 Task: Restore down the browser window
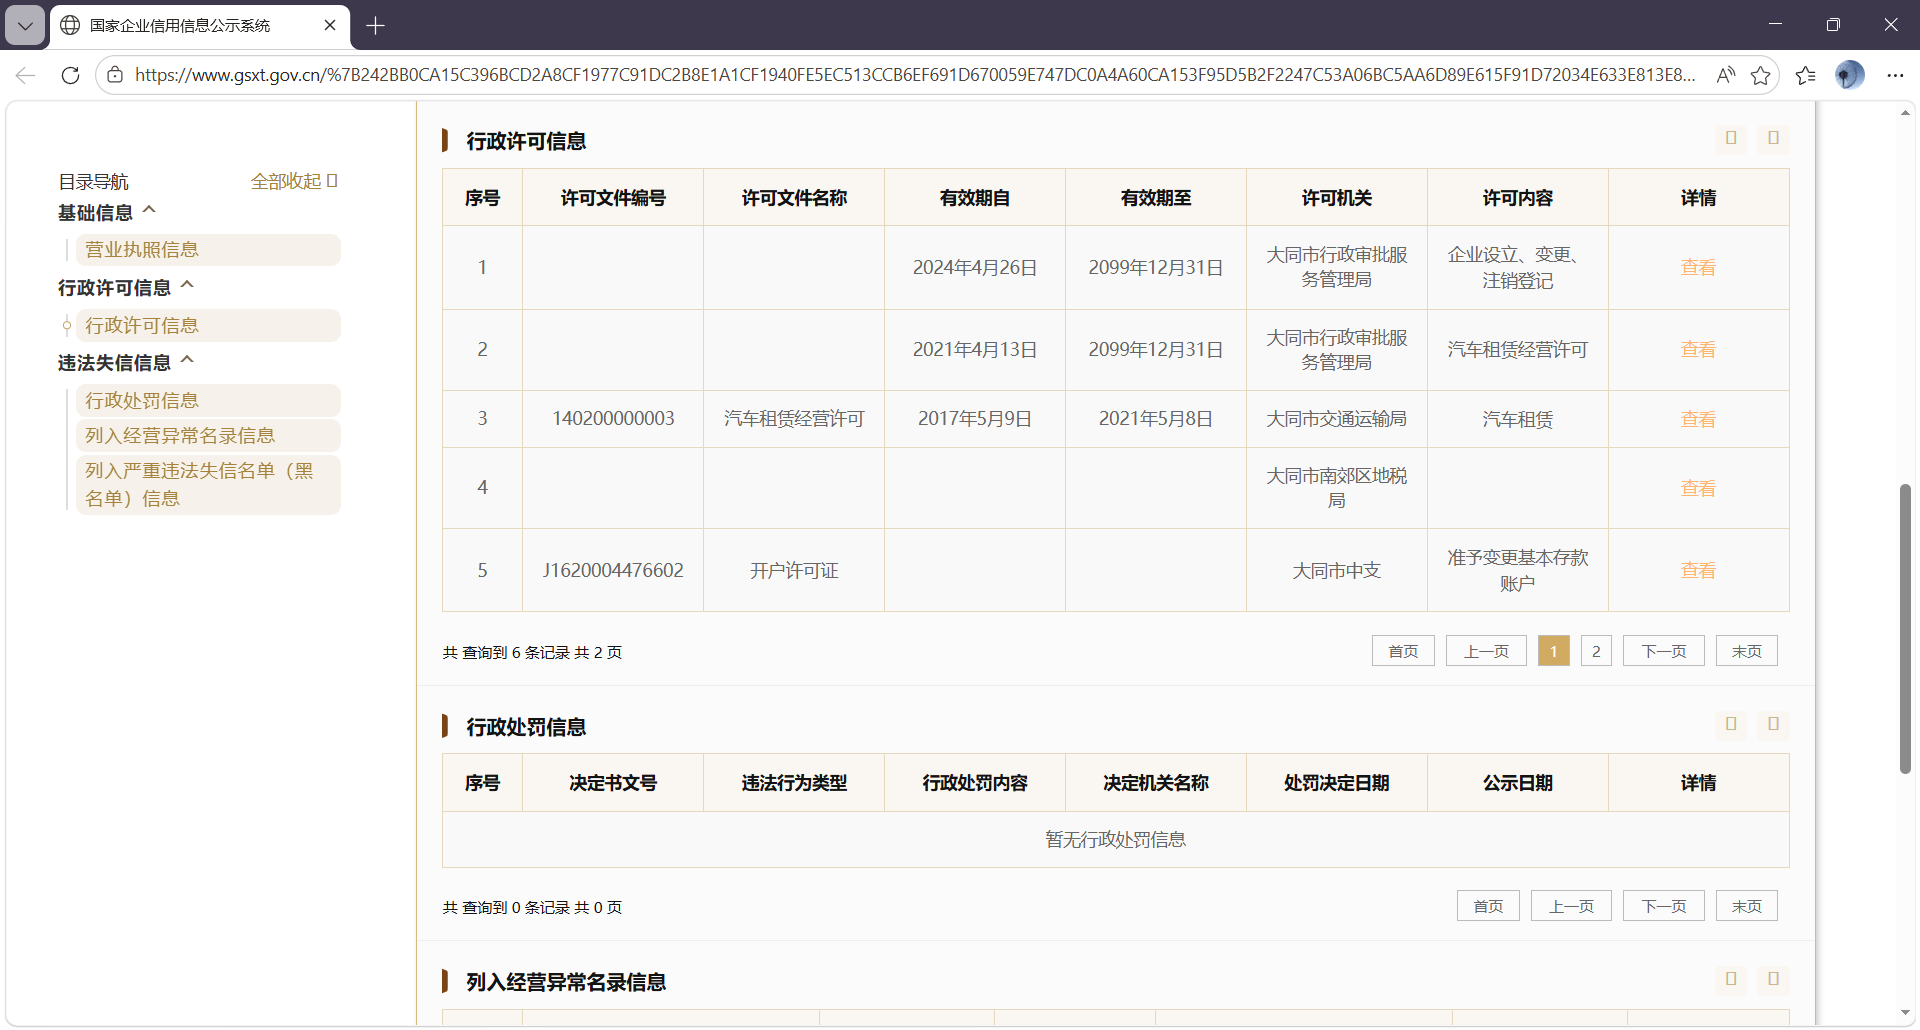(1833, 25)
